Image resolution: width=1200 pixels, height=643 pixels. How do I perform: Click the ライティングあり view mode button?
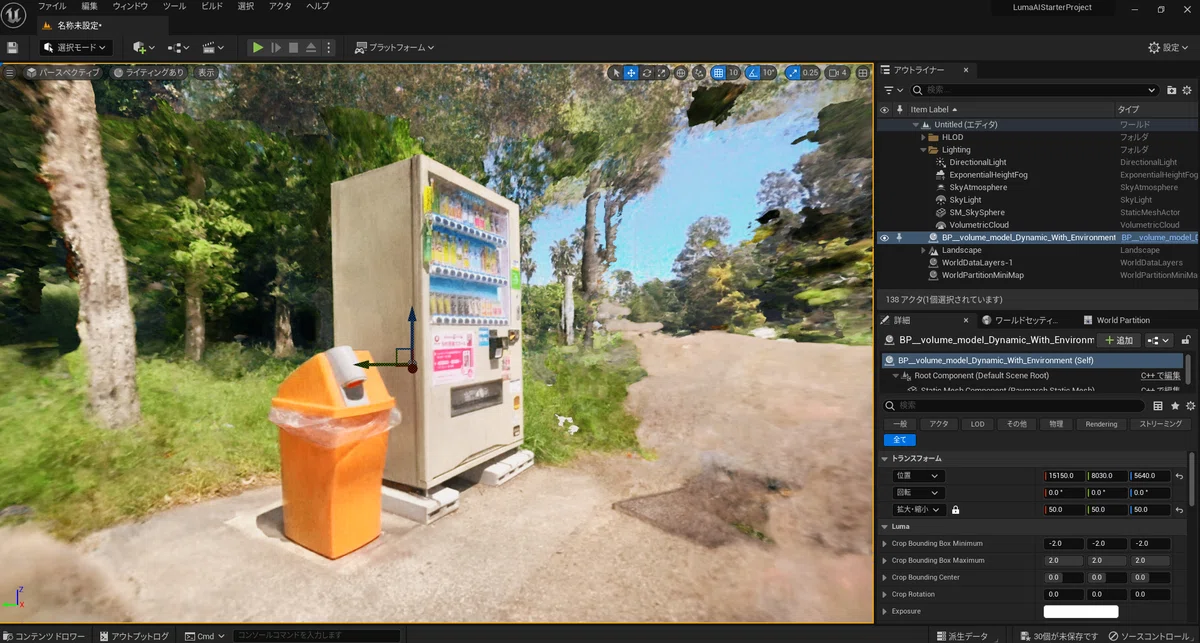pyautogui.click(x=149, y=72)
